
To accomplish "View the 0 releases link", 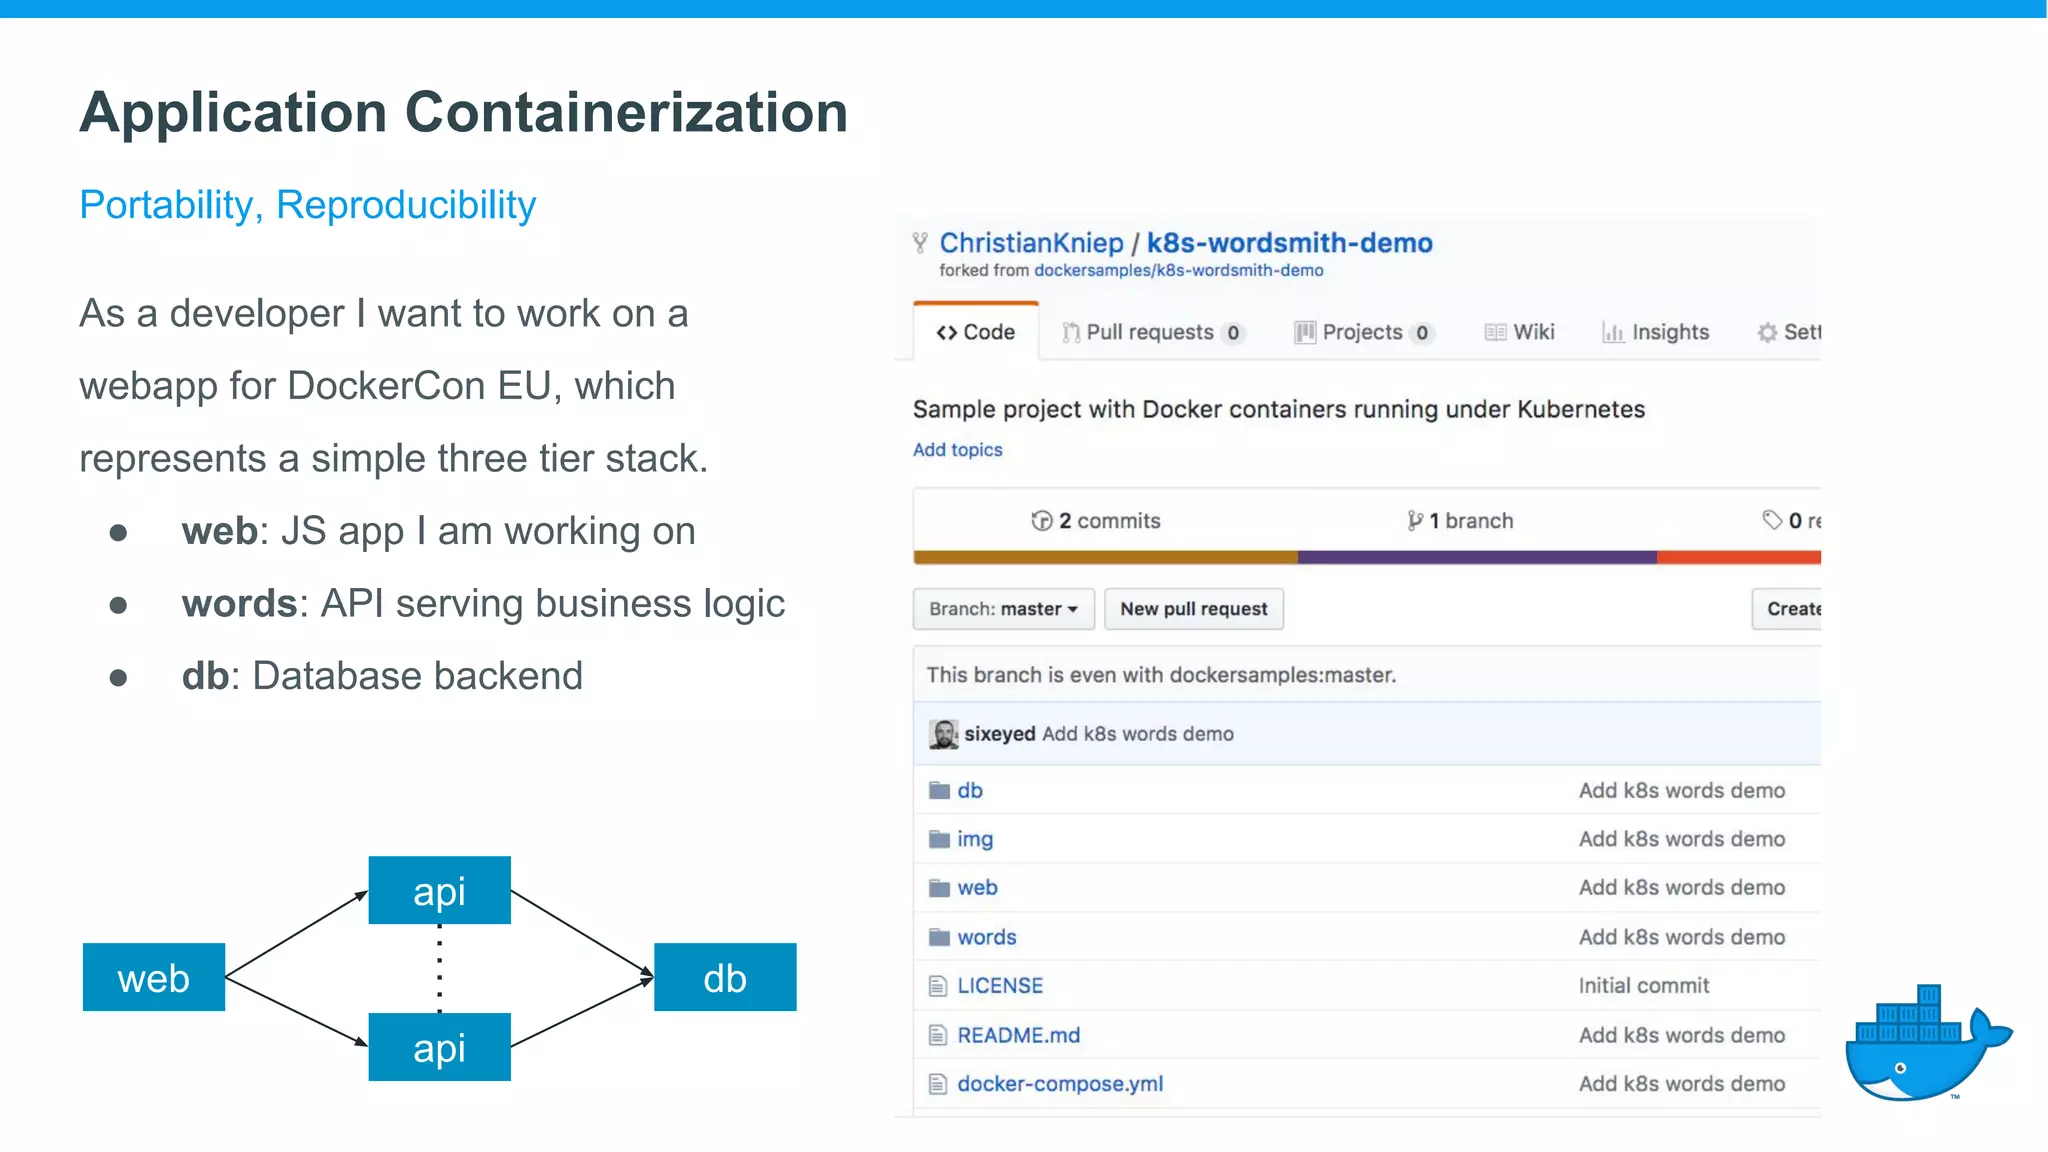I will click(x=1792, y=521).
